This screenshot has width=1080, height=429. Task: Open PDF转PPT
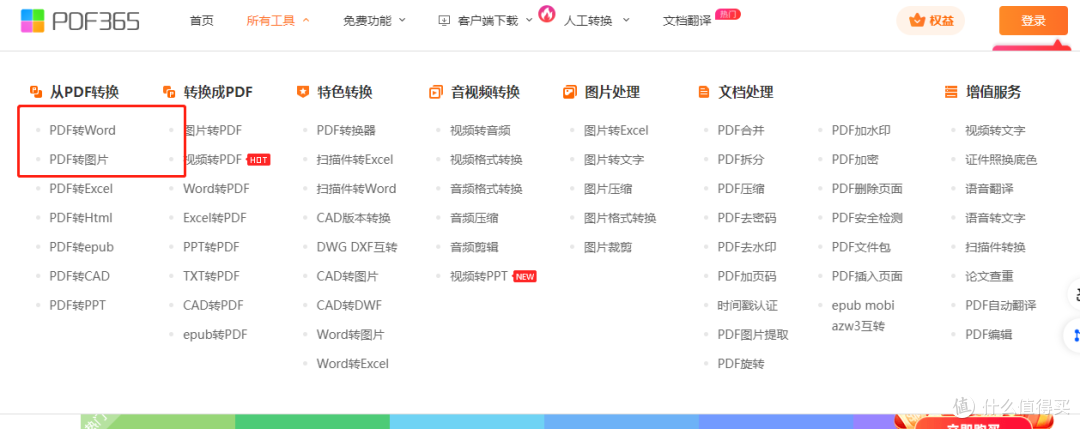[x=78, y=305]
